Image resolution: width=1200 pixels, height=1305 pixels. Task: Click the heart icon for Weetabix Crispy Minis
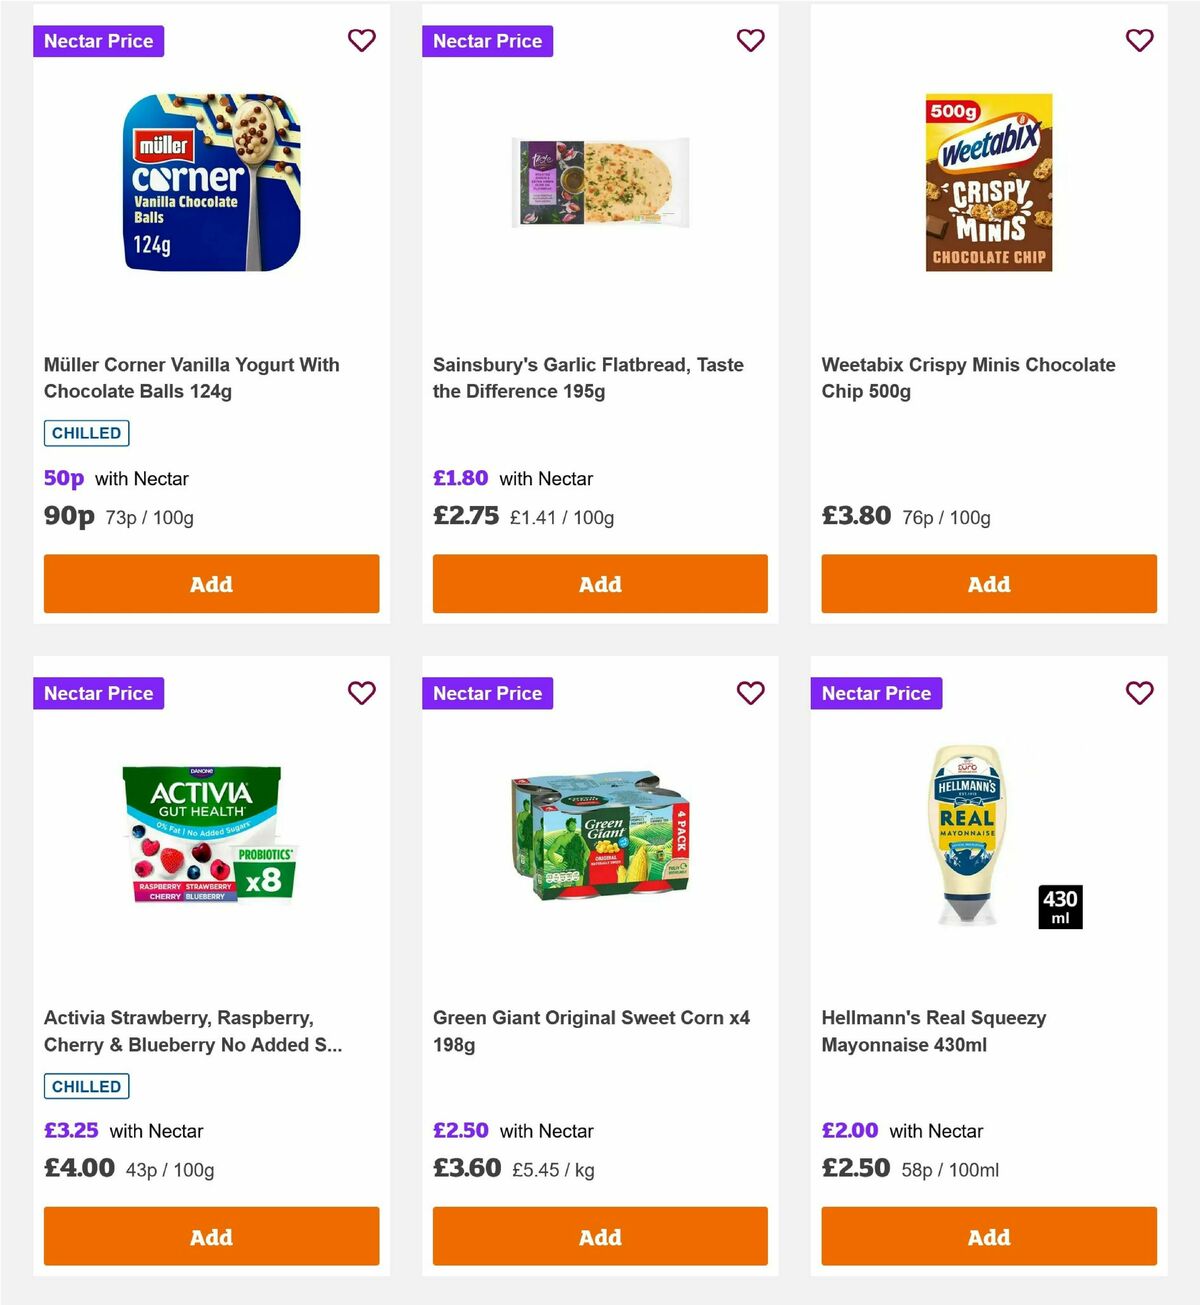(1139, 40)
